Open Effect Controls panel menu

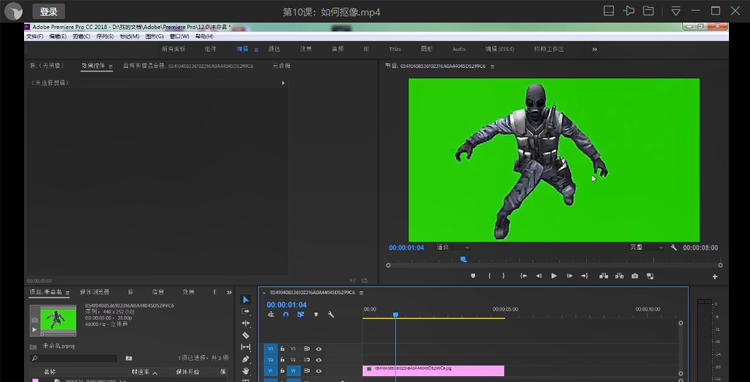pos(110,66)
